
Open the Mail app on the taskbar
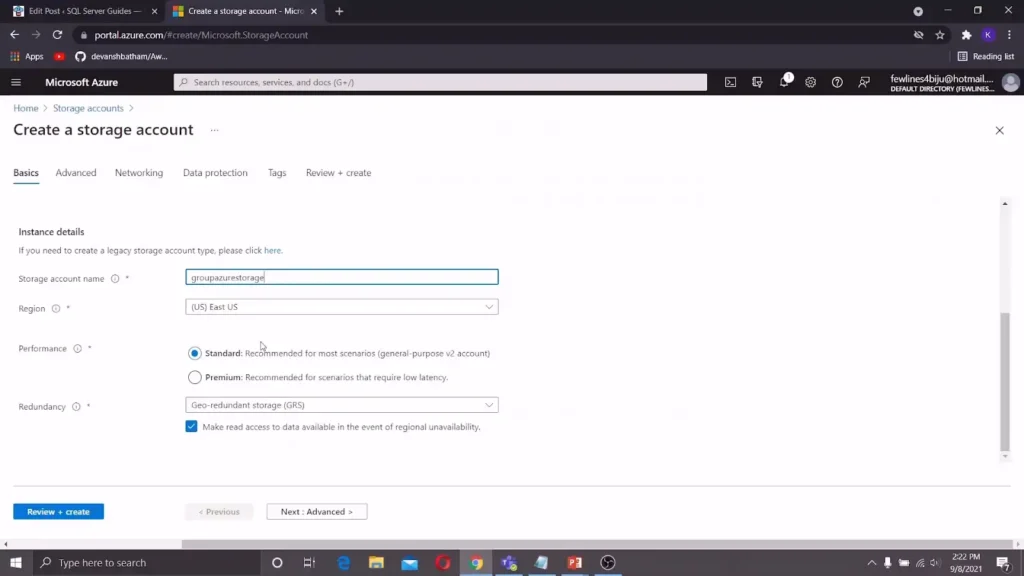tap(409, 562)
